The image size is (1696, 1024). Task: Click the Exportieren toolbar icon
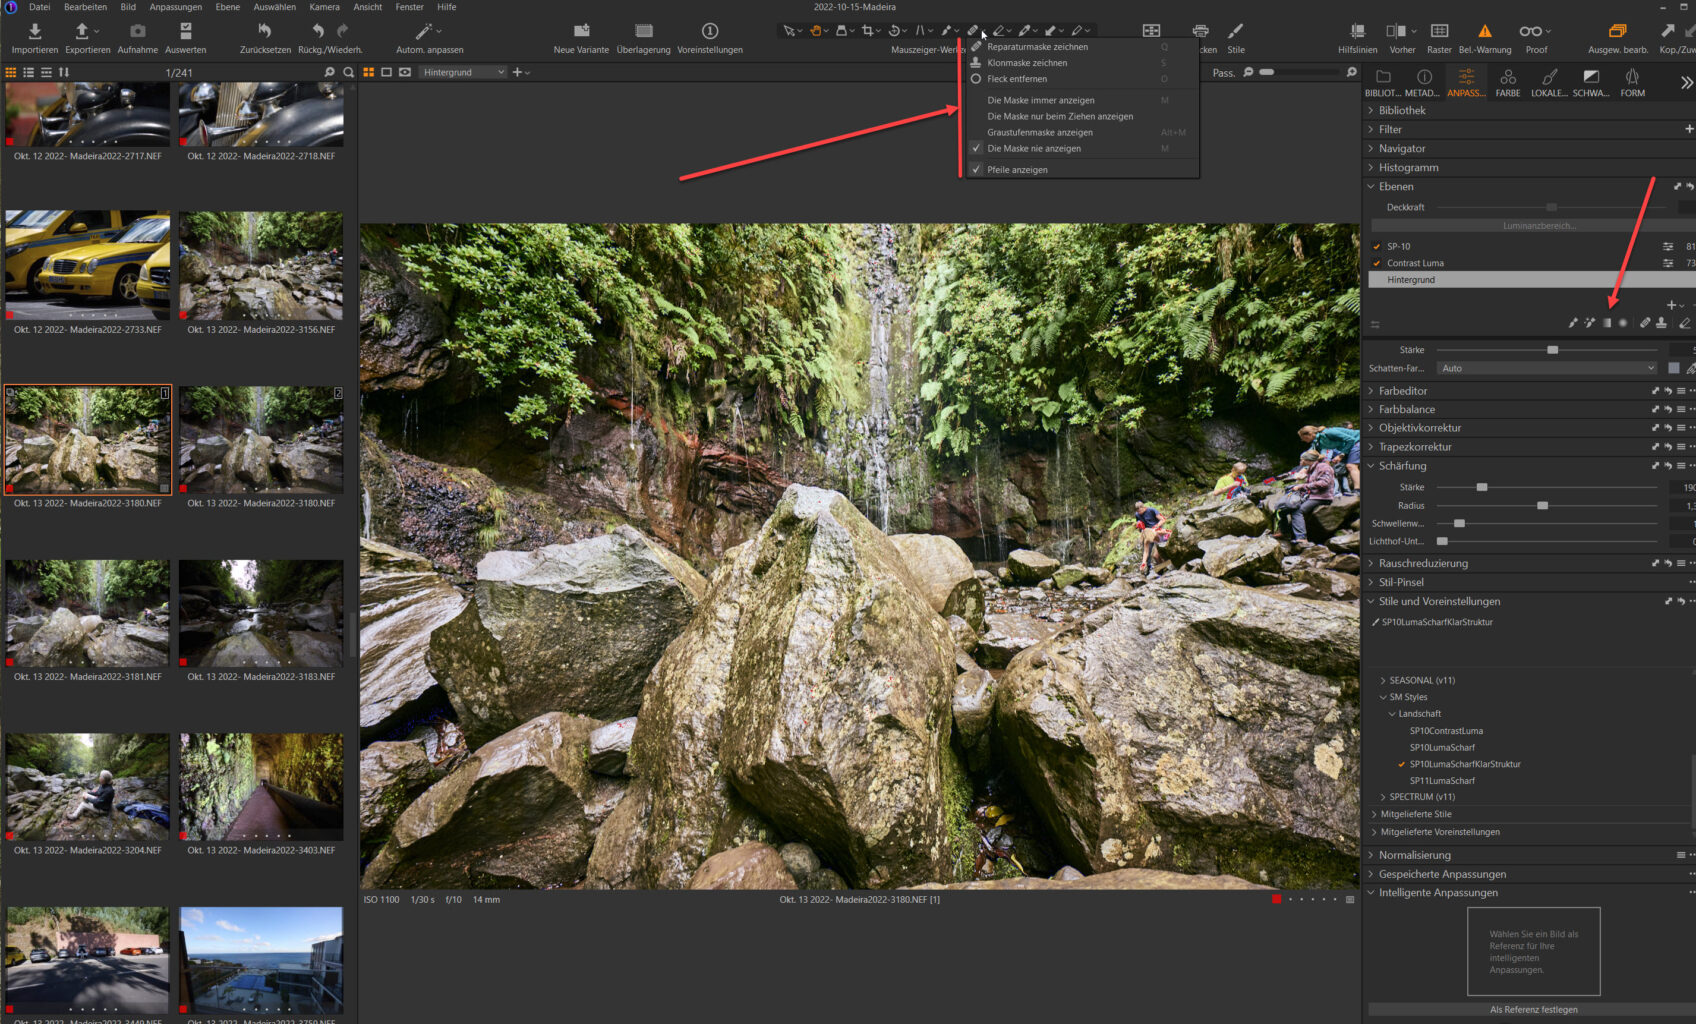coord(83,31)
